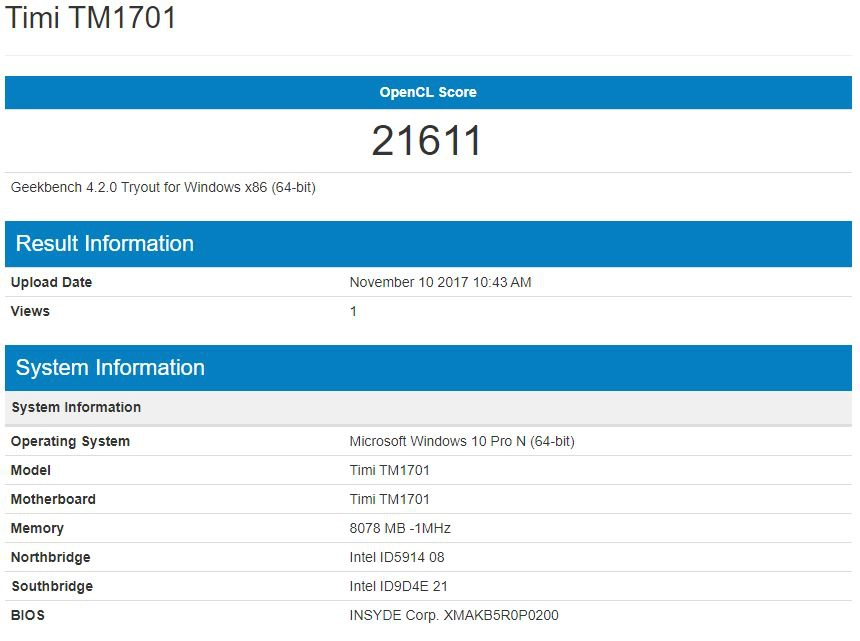
Task: Select the "Views" row label
Action: (30, 311)
